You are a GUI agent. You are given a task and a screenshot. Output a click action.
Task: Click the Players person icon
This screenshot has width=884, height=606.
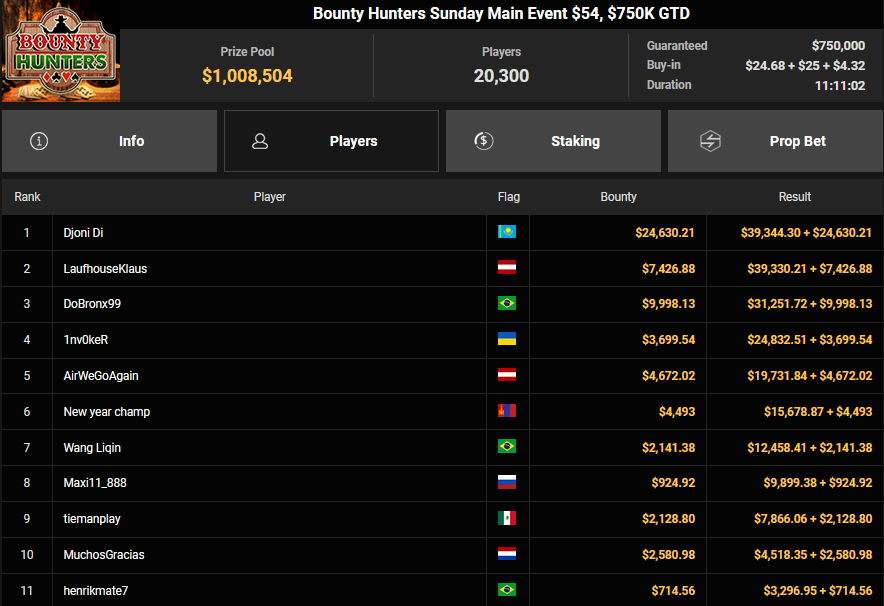[260, 141]
